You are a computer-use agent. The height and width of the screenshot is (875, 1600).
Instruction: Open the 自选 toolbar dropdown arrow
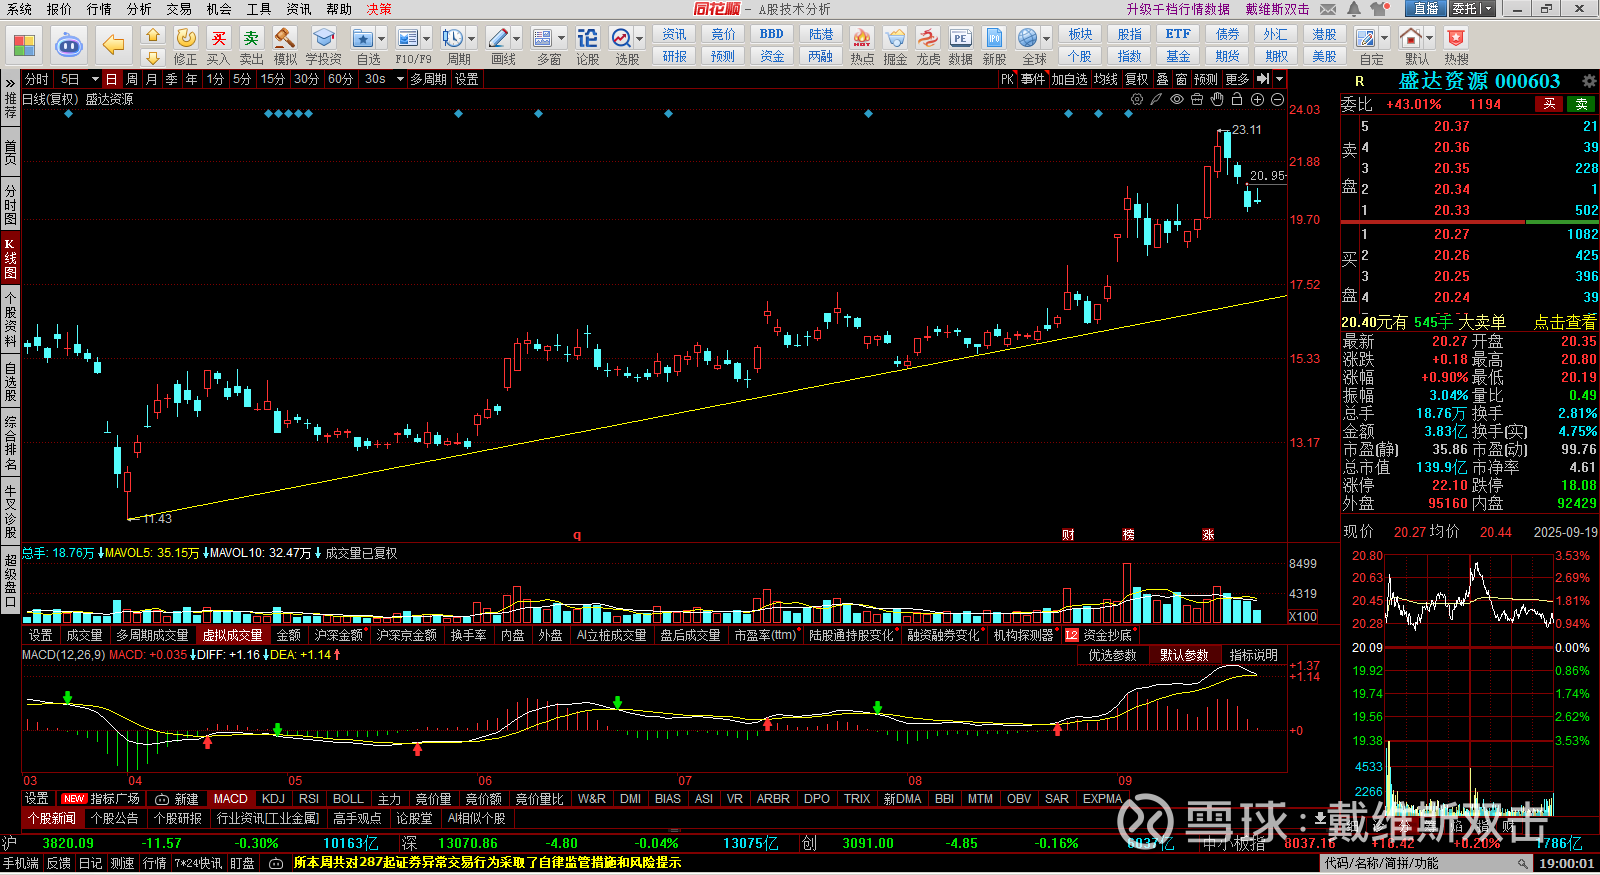tap(381, 39)
